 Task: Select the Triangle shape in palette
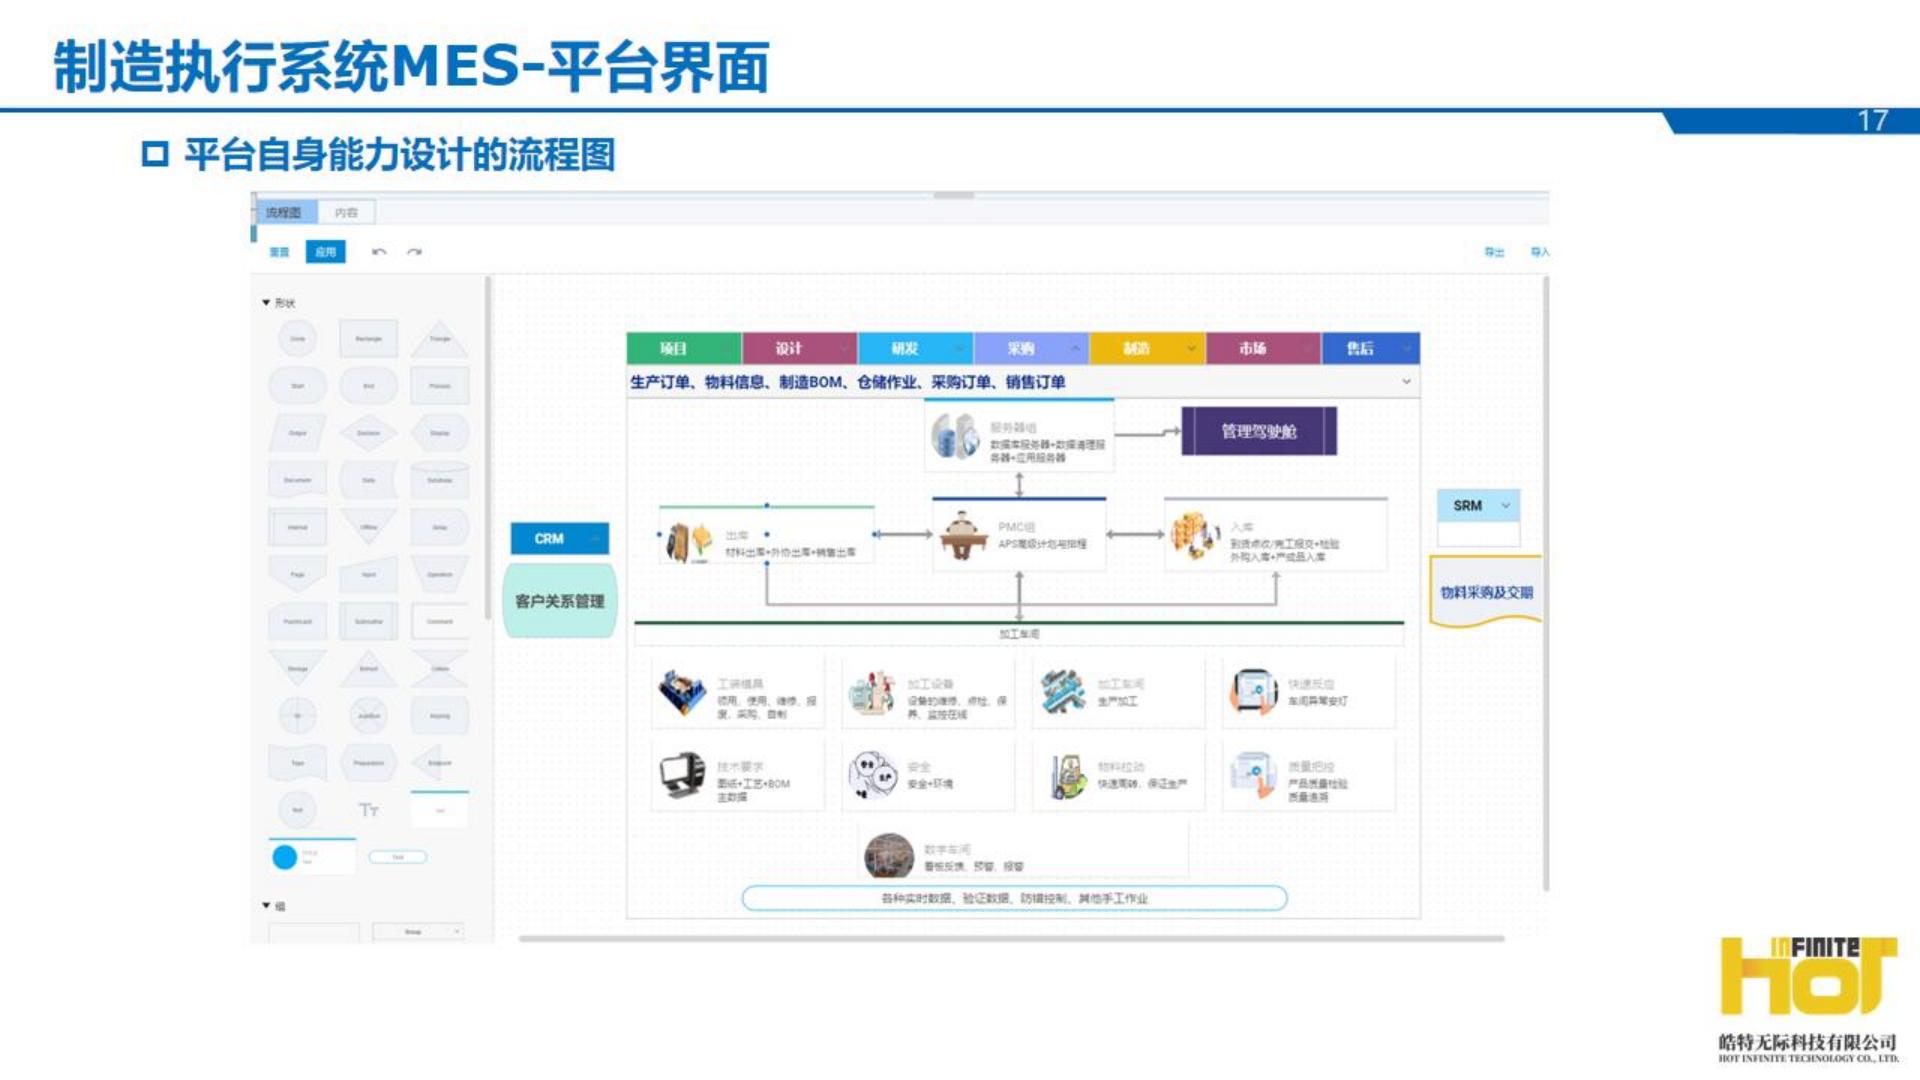[439, 339]
